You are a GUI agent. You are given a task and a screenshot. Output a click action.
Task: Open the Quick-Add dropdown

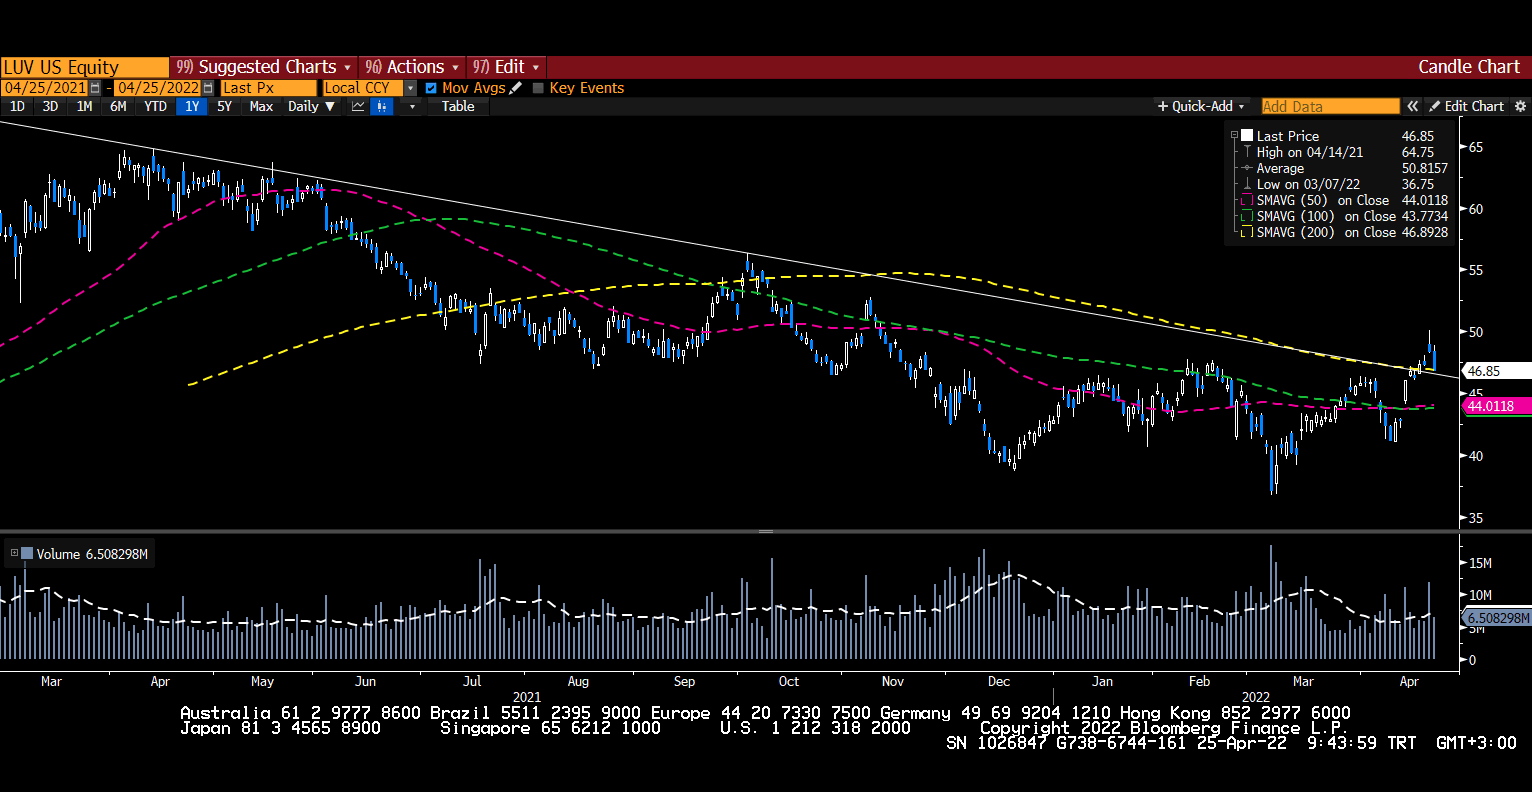1201,106
